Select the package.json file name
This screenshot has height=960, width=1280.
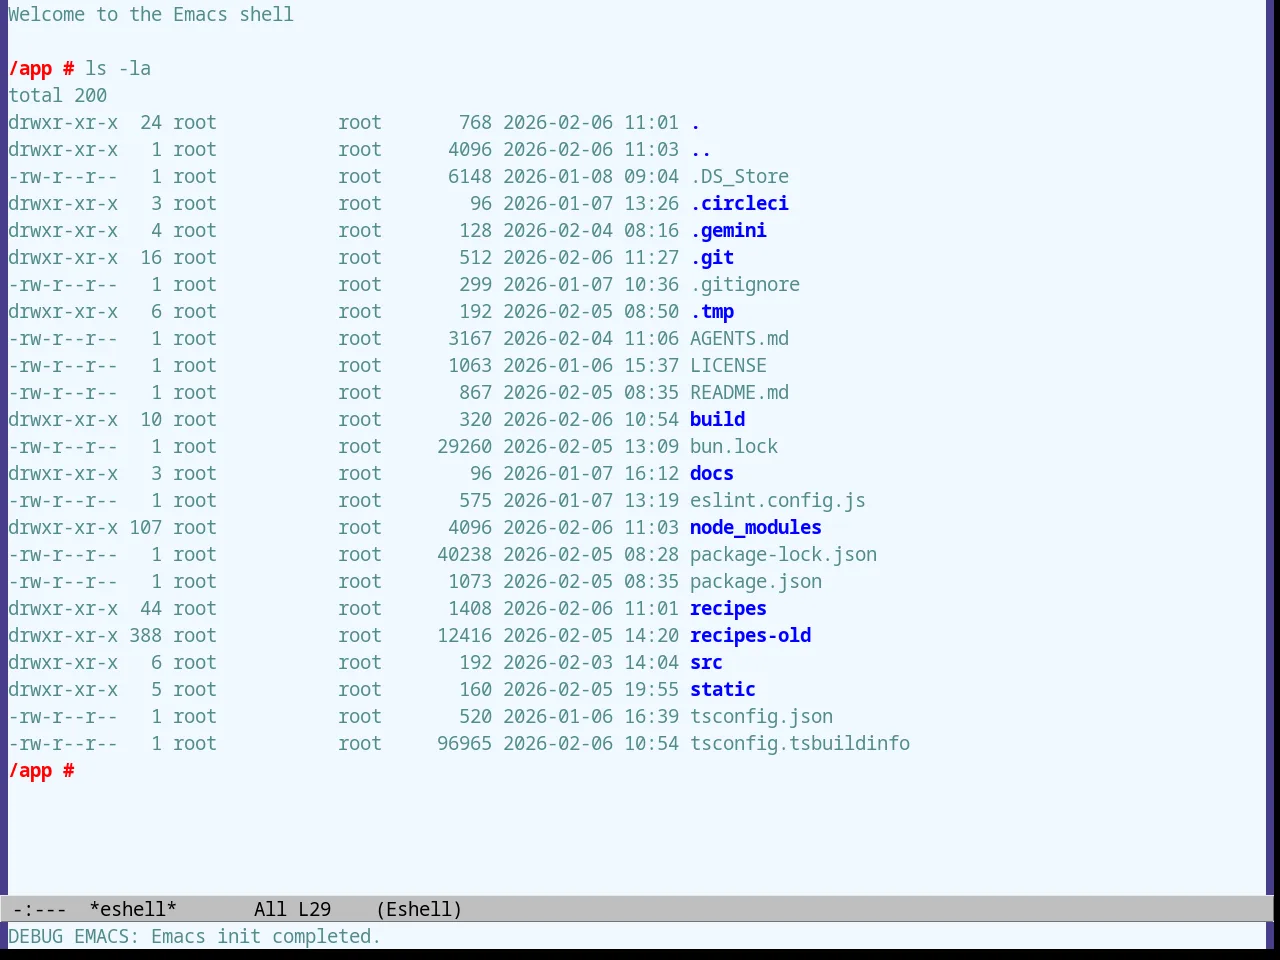(756, 581)
